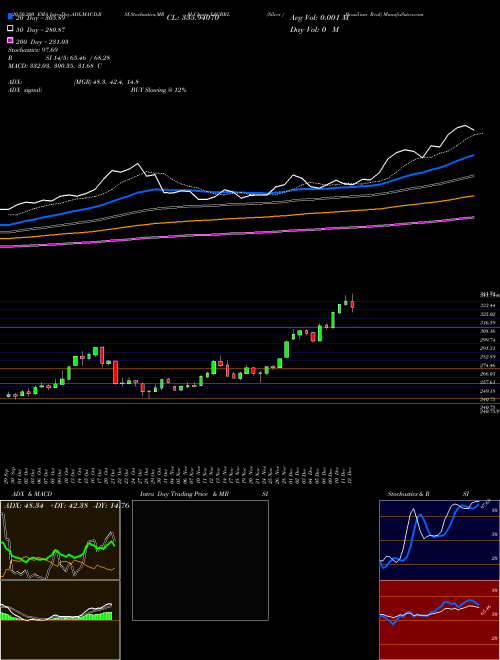The height and width of the screenshot is (660, 500).
Task: Open the red-background RSI panel
Action: (439, 620)
